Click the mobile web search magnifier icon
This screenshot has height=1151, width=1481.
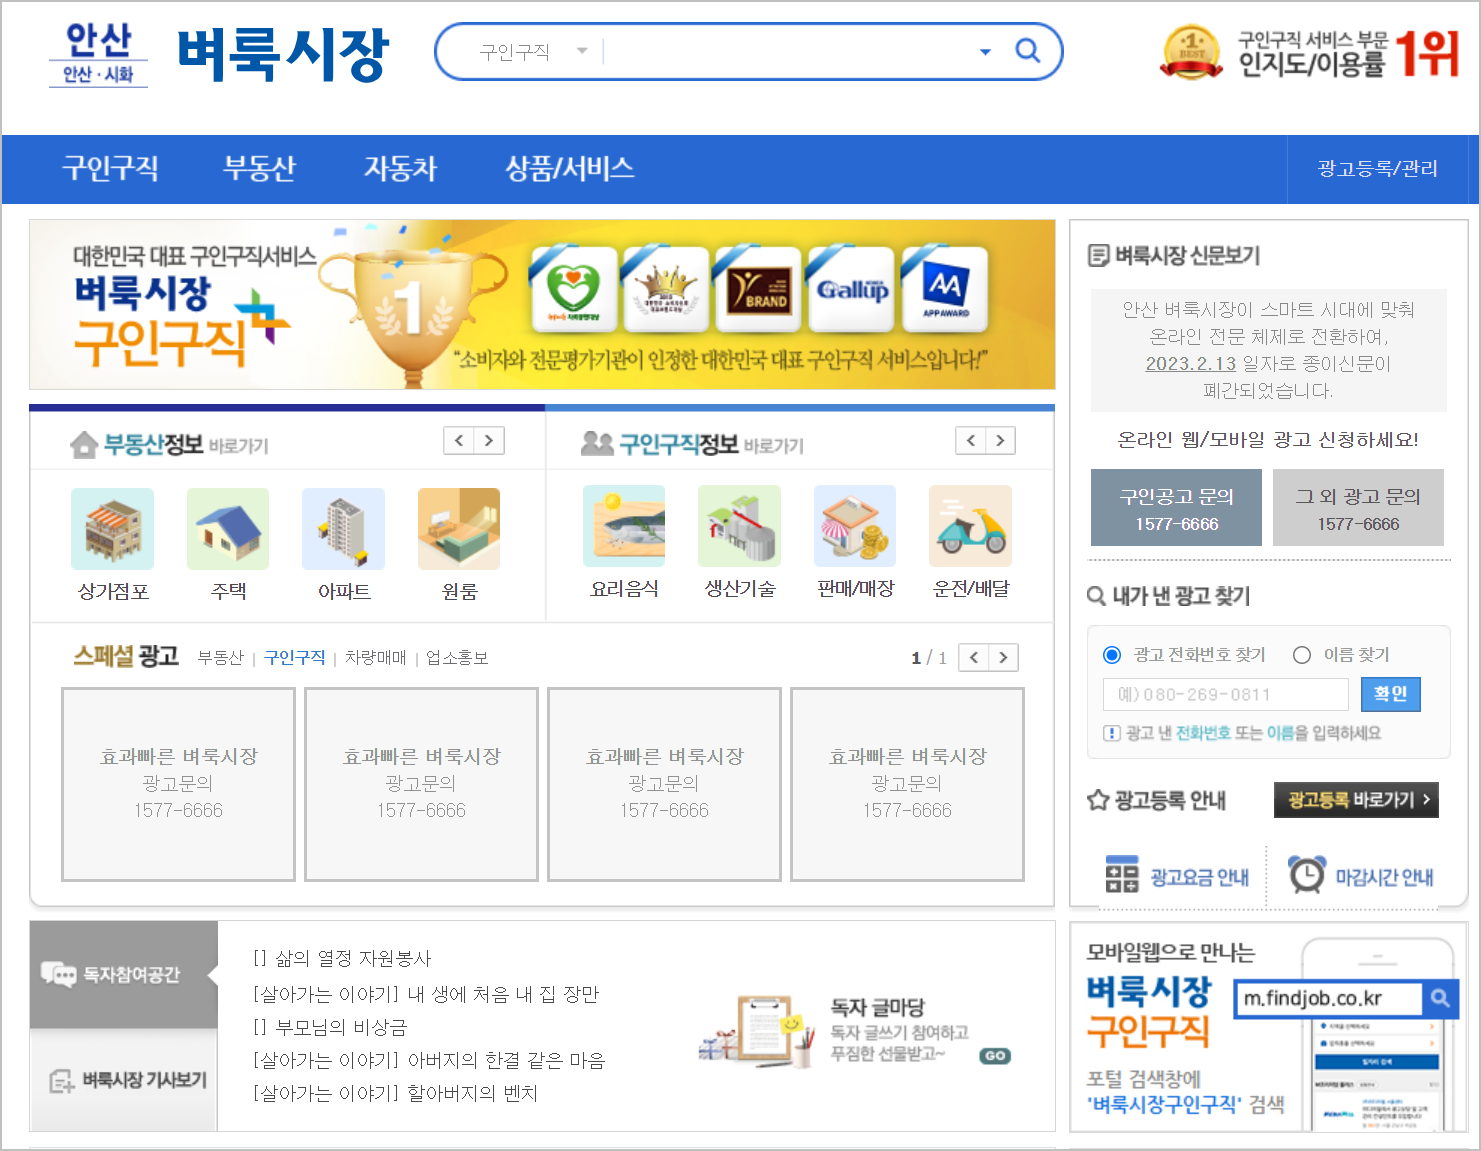1440,998
